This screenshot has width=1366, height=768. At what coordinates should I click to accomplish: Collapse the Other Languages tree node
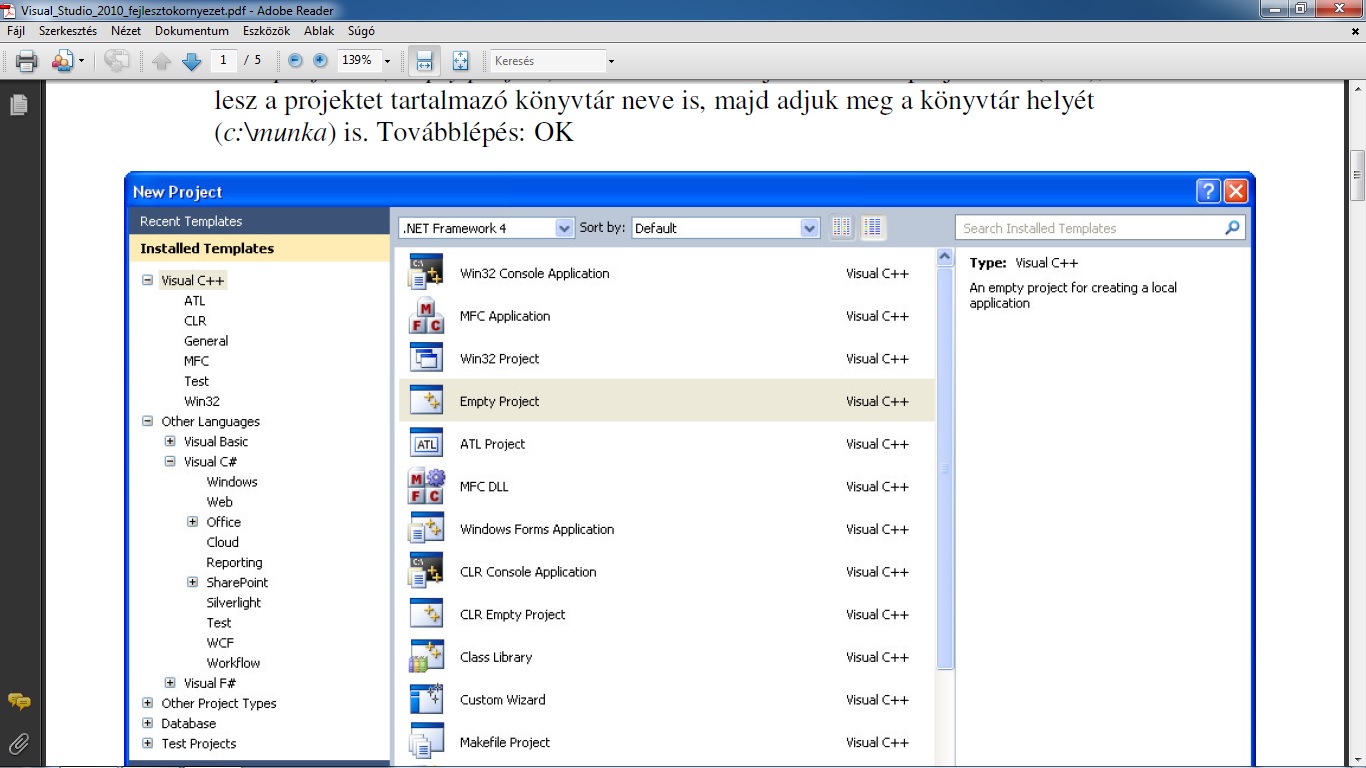pos(148,422)
